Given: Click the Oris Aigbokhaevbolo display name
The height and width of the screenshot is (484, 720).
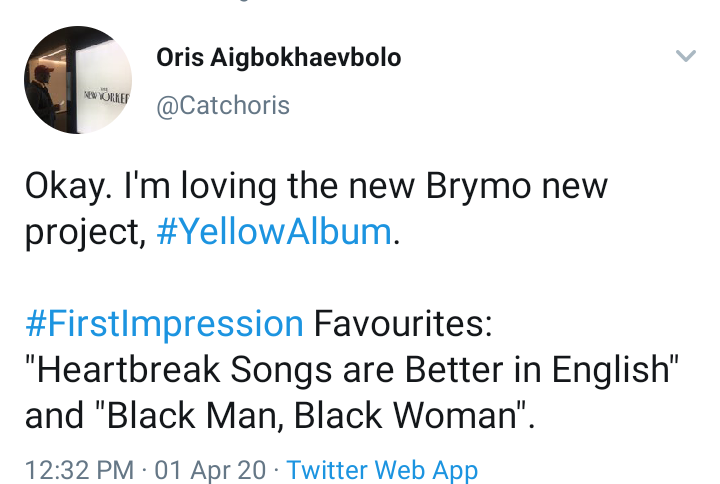Looking at the screenshot, I should click(279, 58).
